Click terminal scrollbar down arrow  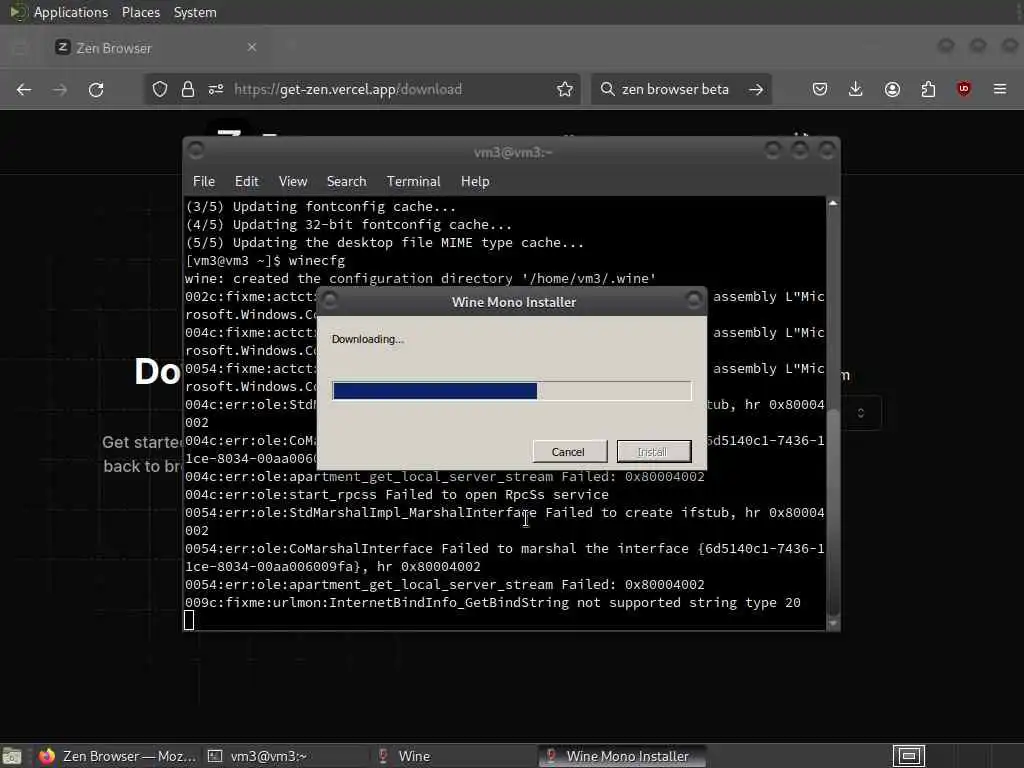tap(833, 623)
